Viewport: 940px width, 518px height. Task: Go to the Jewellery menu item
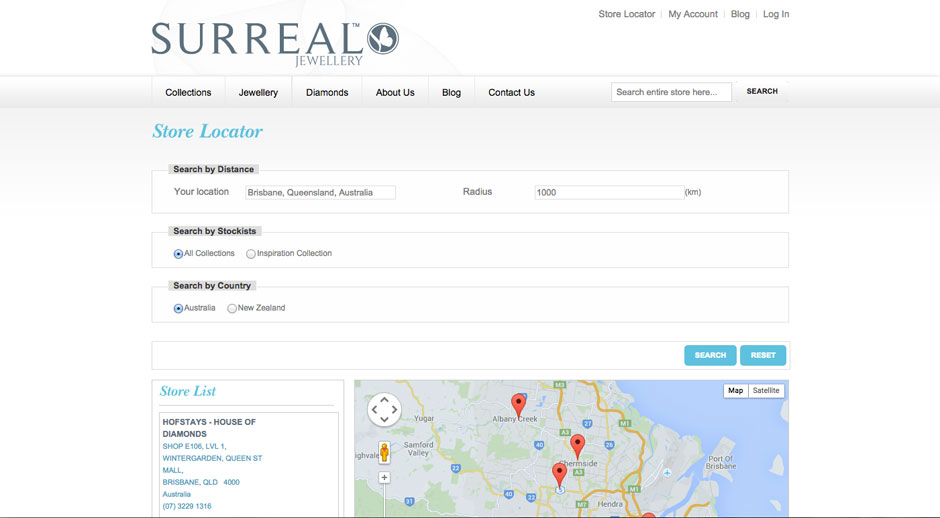click(258, 92)
